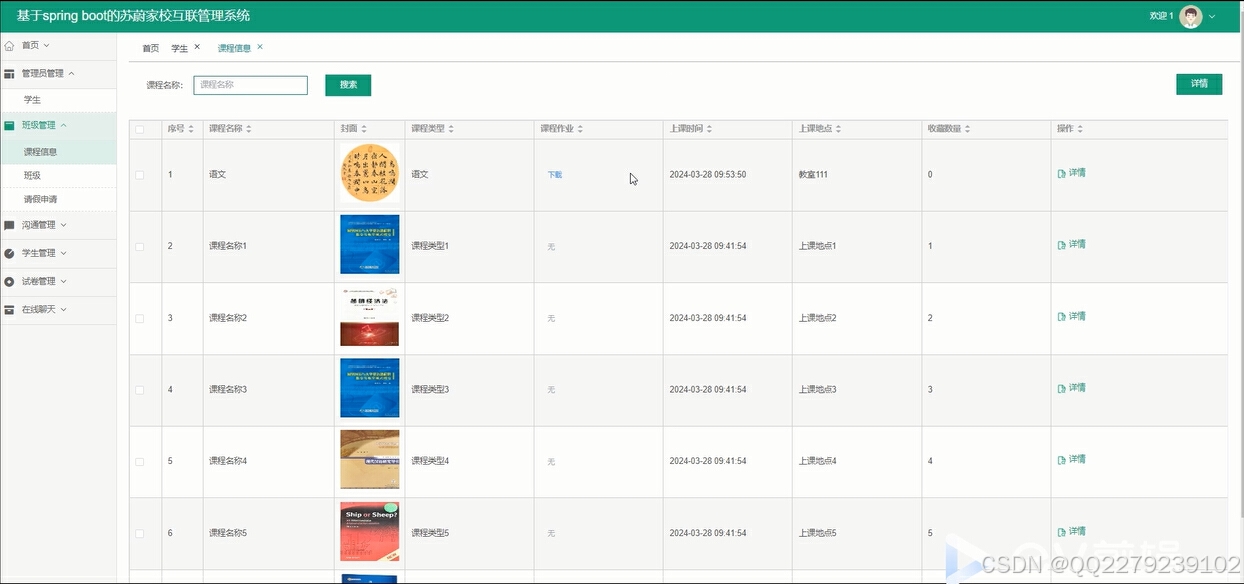Click the home icon next to 首页

[x=9, y=45]
